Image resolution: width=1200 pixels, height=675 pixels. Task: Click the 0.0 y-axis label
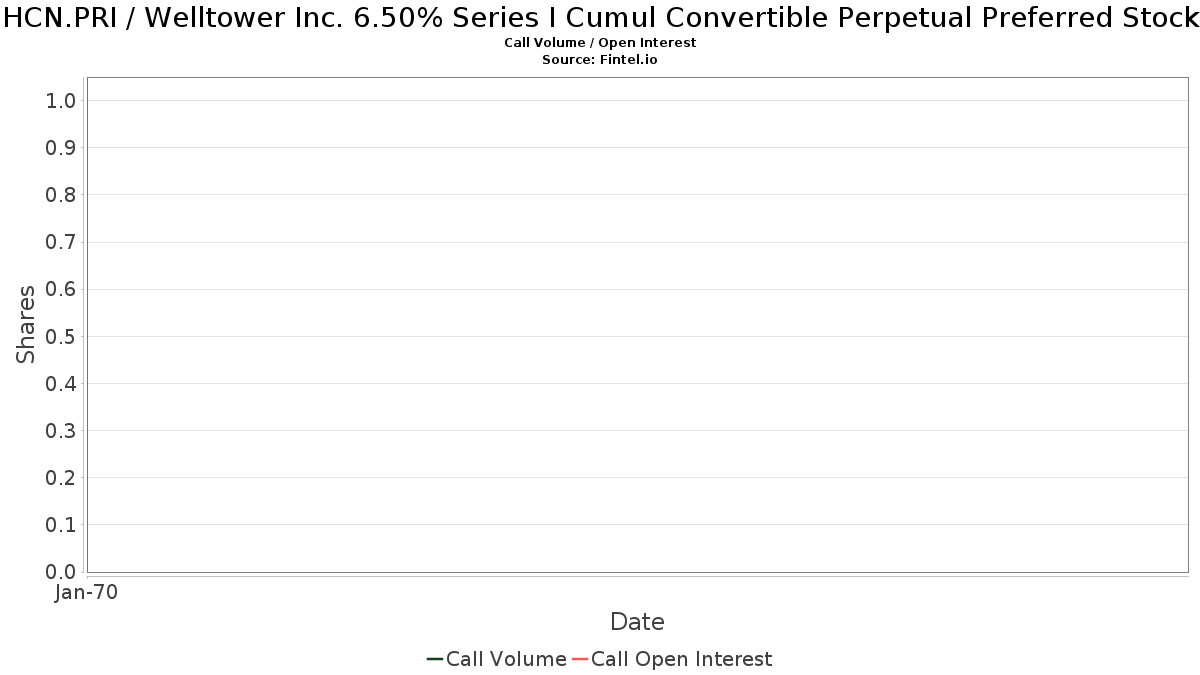pyautogui.click(x=61, y=572)
